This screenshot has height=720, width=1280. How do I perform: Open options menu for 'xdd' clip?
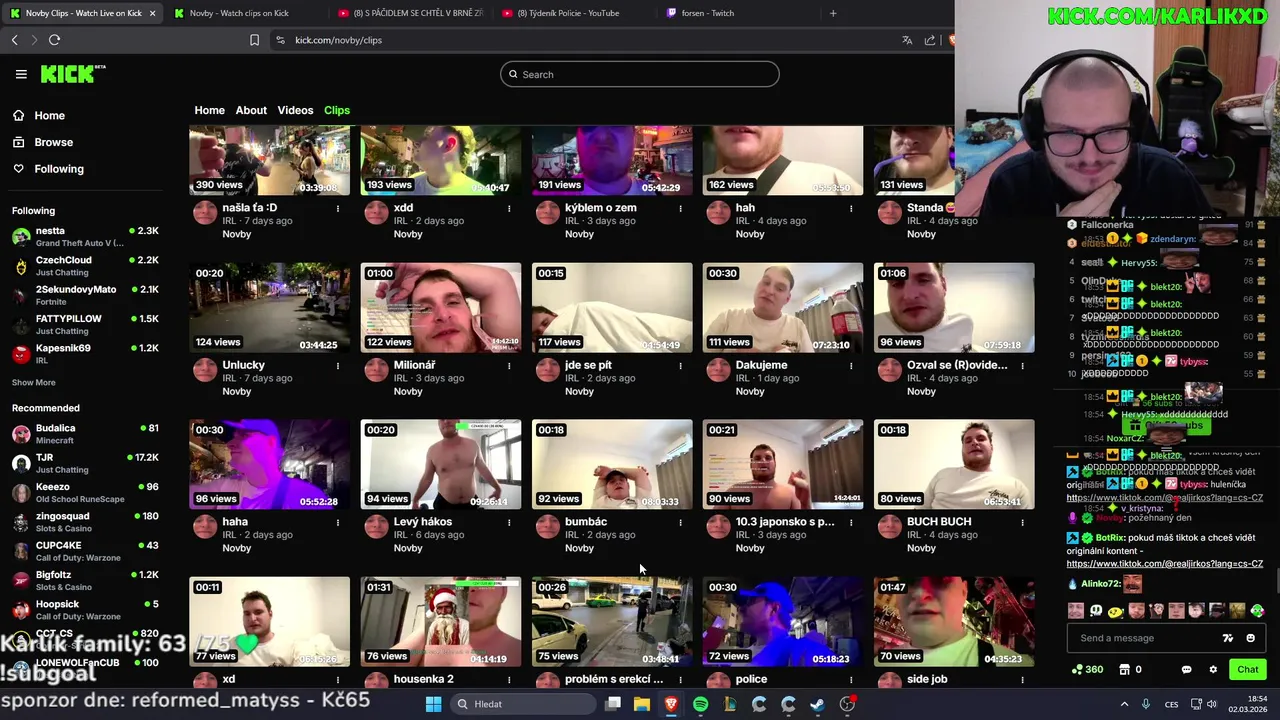tap(509, 208)
